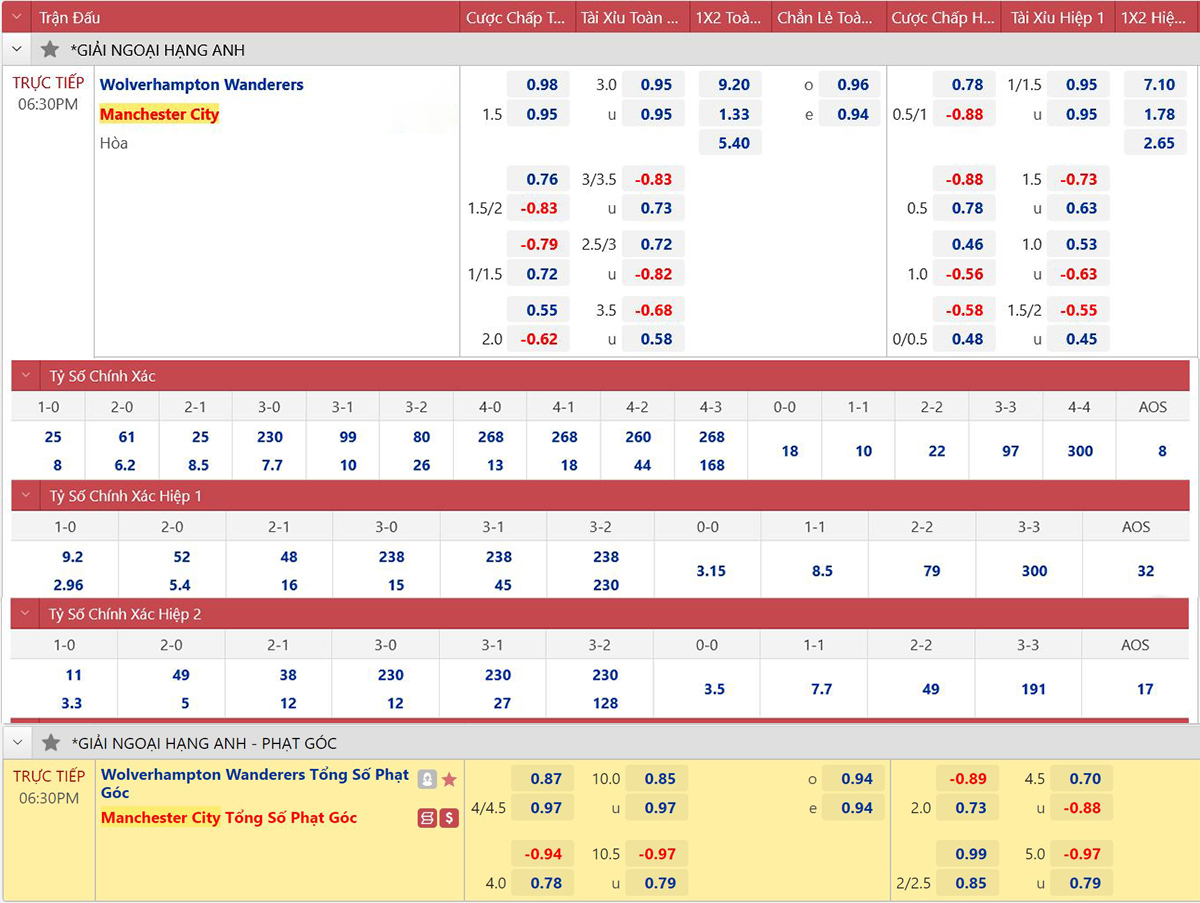The width and height of the screenshot is (1200, 903).
Task: Favorite the Giải Ngoại Hạng Anh league star
Action: (x=50, y=50)
